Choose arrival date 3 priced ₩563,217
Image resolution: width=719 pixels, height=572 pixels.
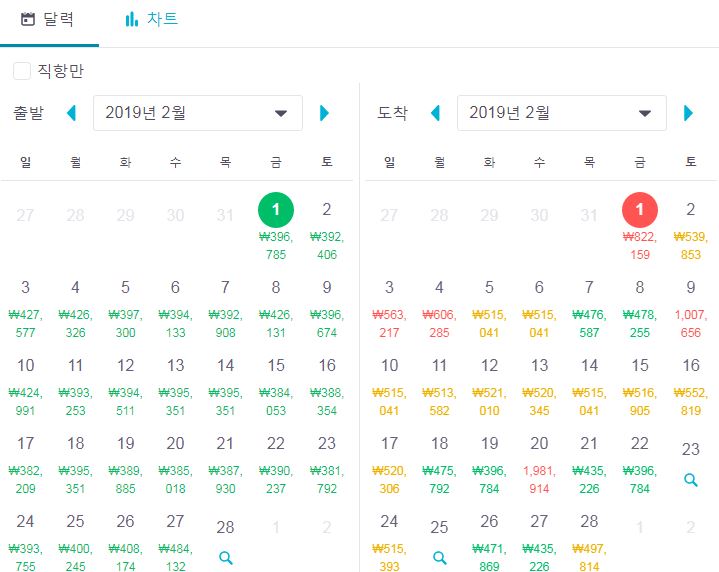389,310
